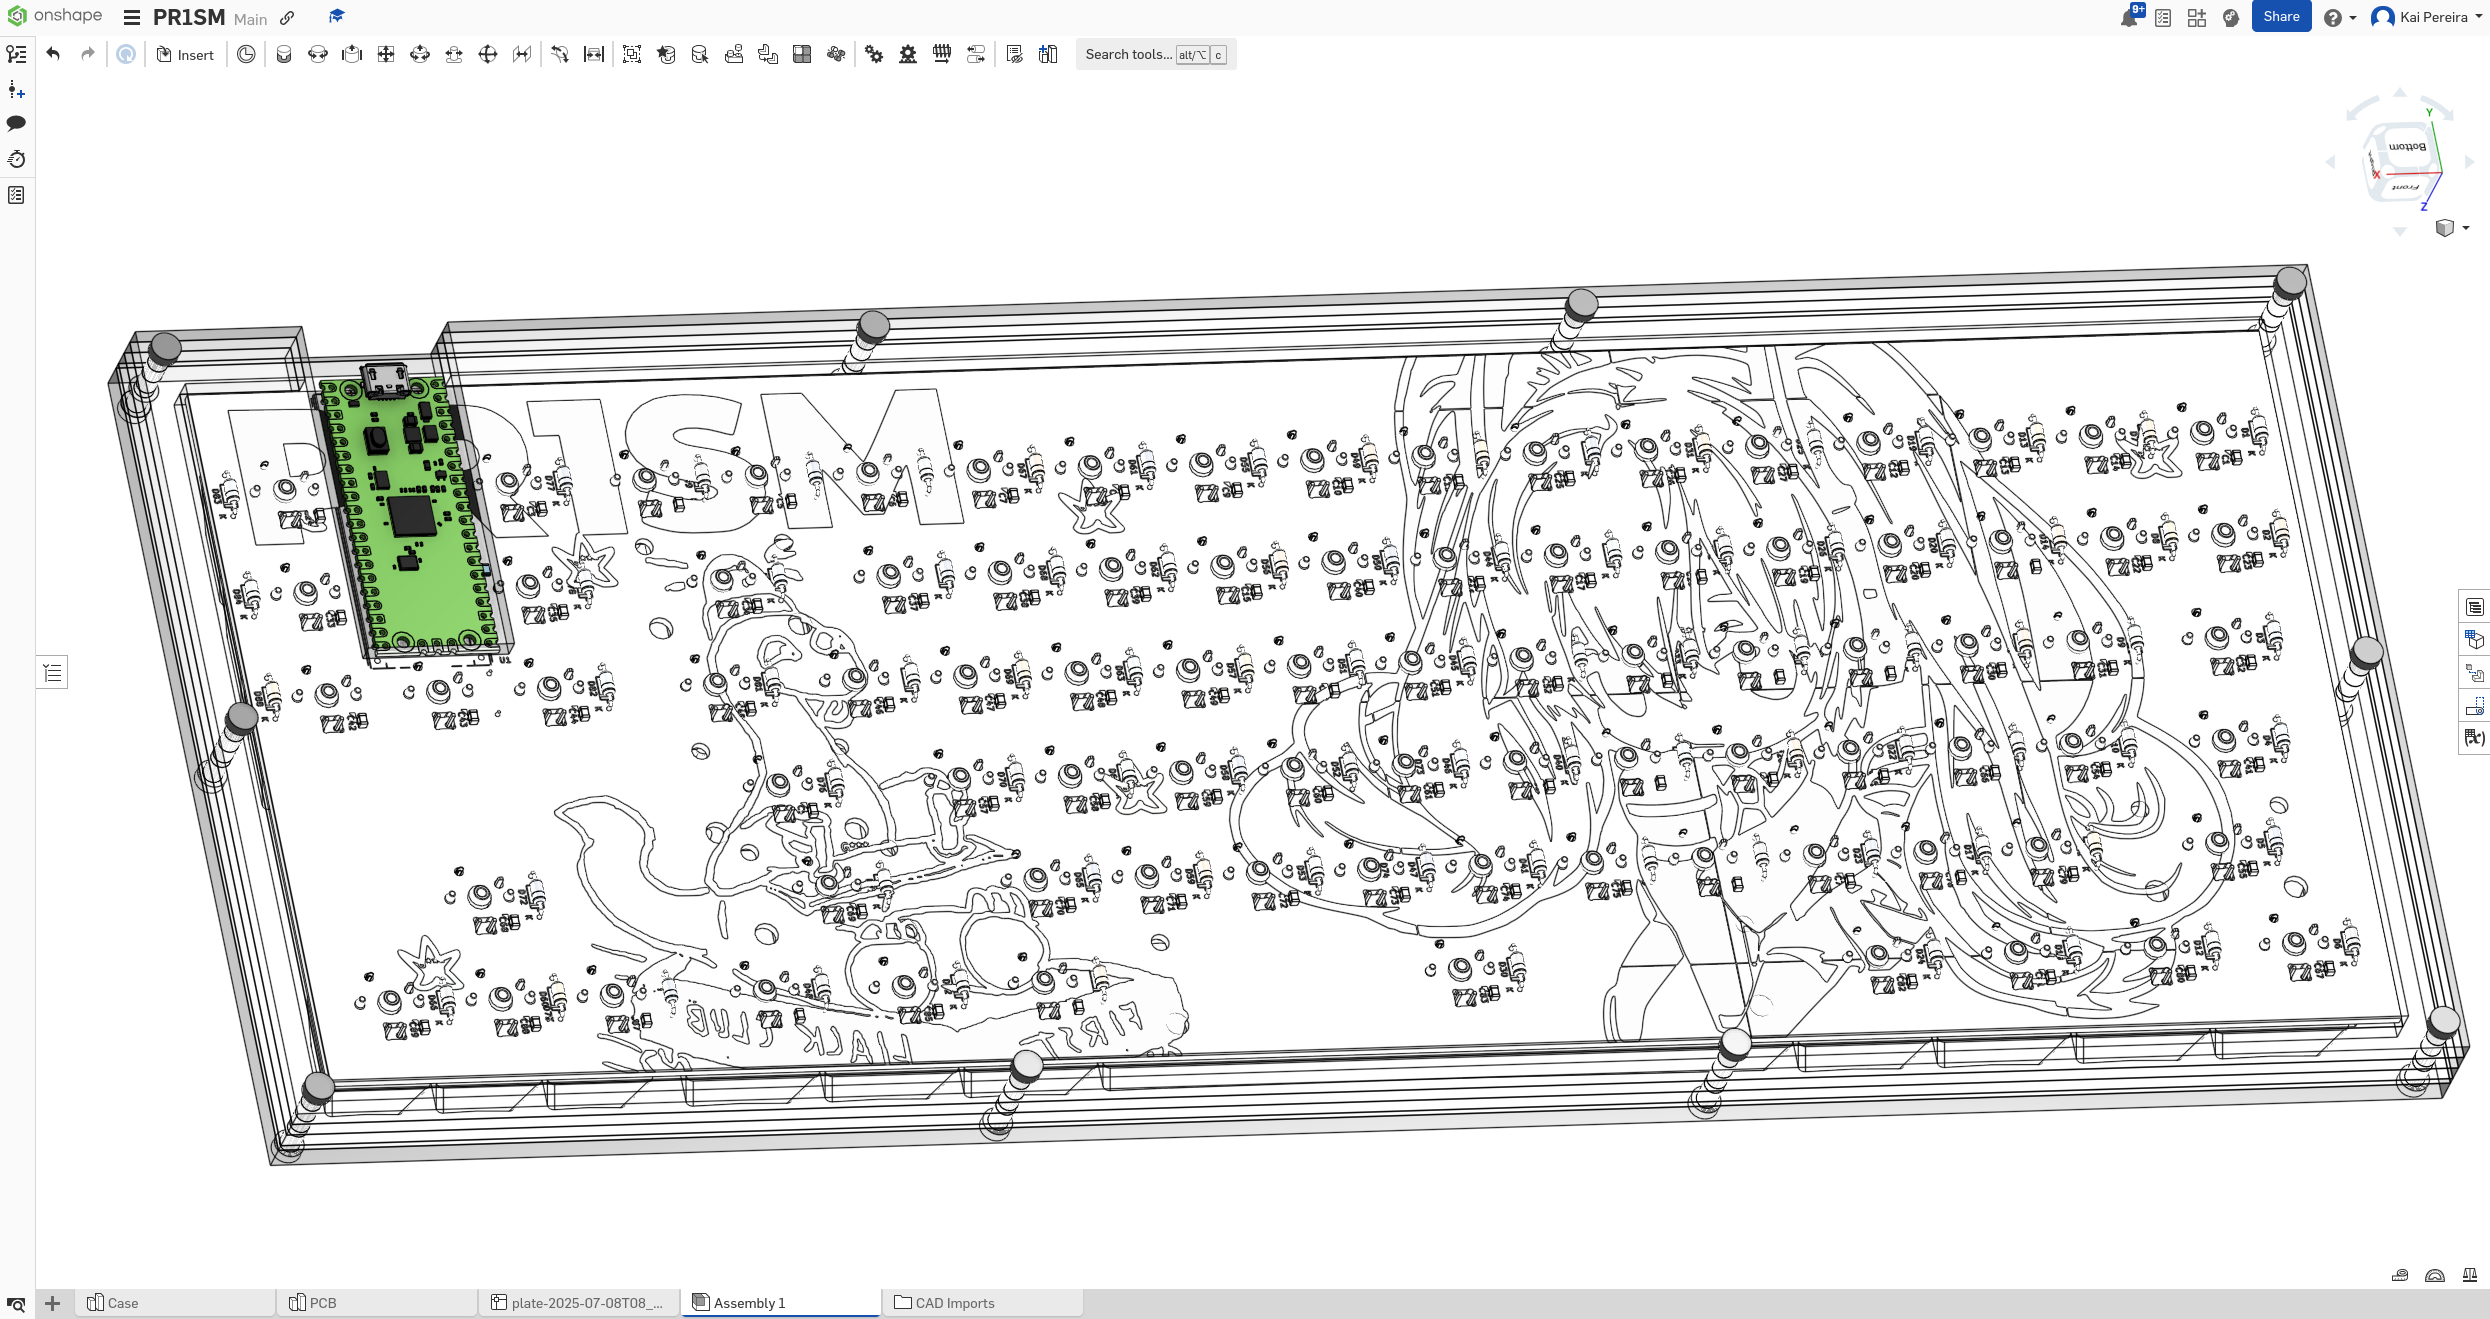
Task: Select the Revolute mate tool
Action: pos(318,54)
